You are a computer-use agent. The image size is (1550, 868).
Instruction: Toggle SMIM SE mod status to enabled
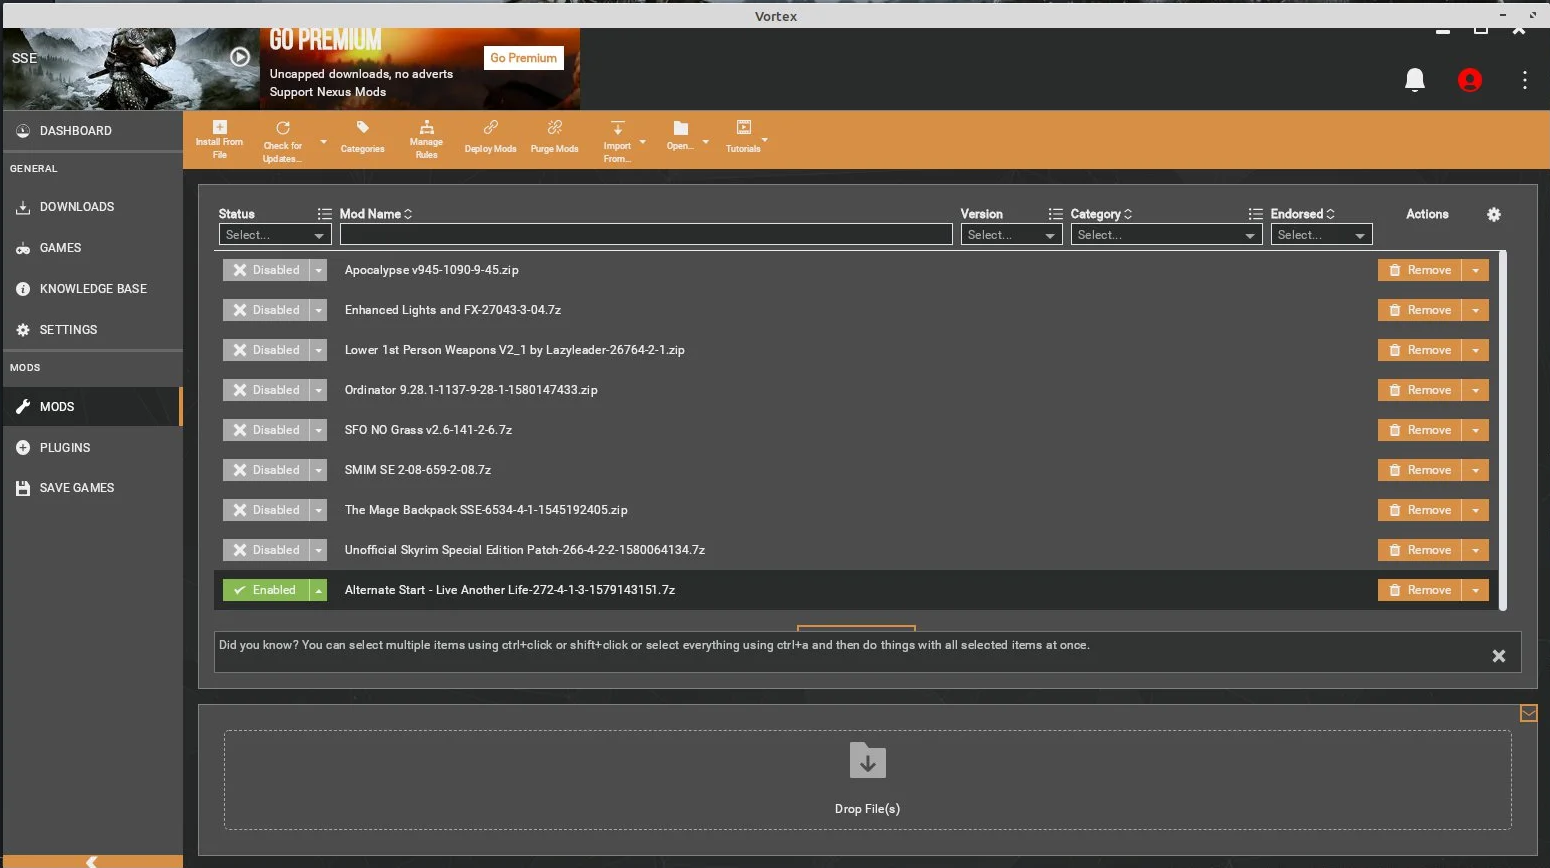tap(266, 470)
